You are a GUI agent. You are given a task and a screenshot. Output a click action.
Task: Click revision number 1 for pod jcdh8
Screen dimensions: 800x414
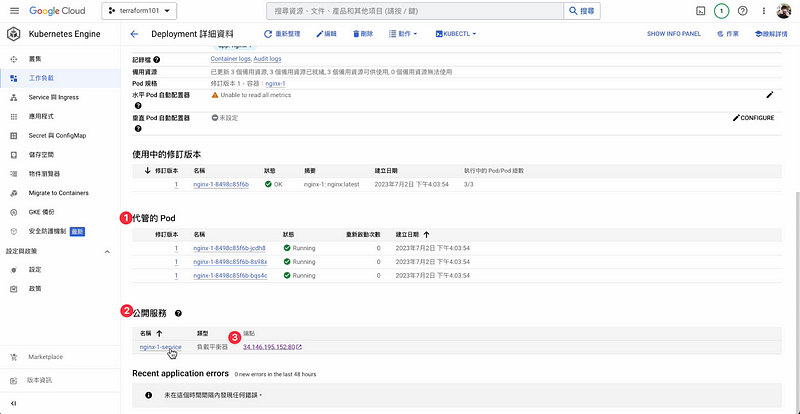pos(176,249)
